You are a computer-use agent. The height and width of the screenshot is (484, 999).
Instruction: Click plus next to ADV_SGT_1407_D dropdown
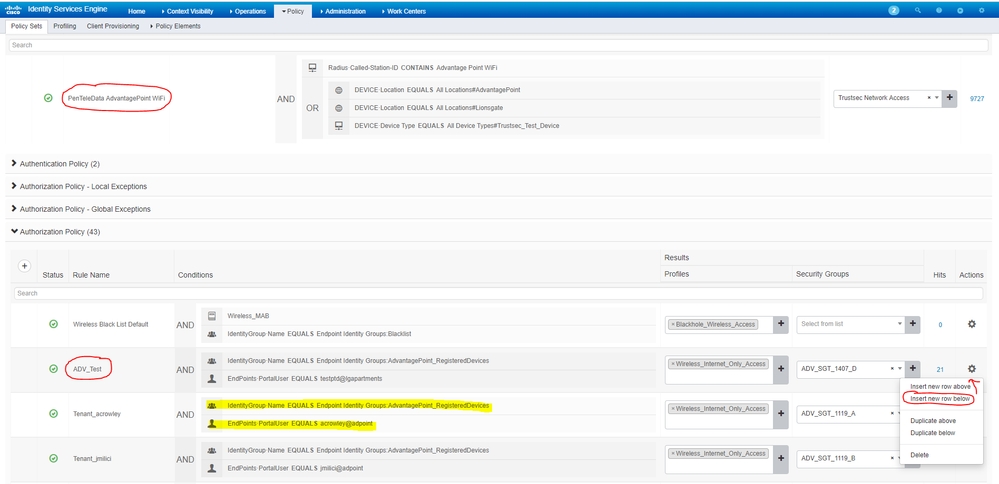[914, 369]
